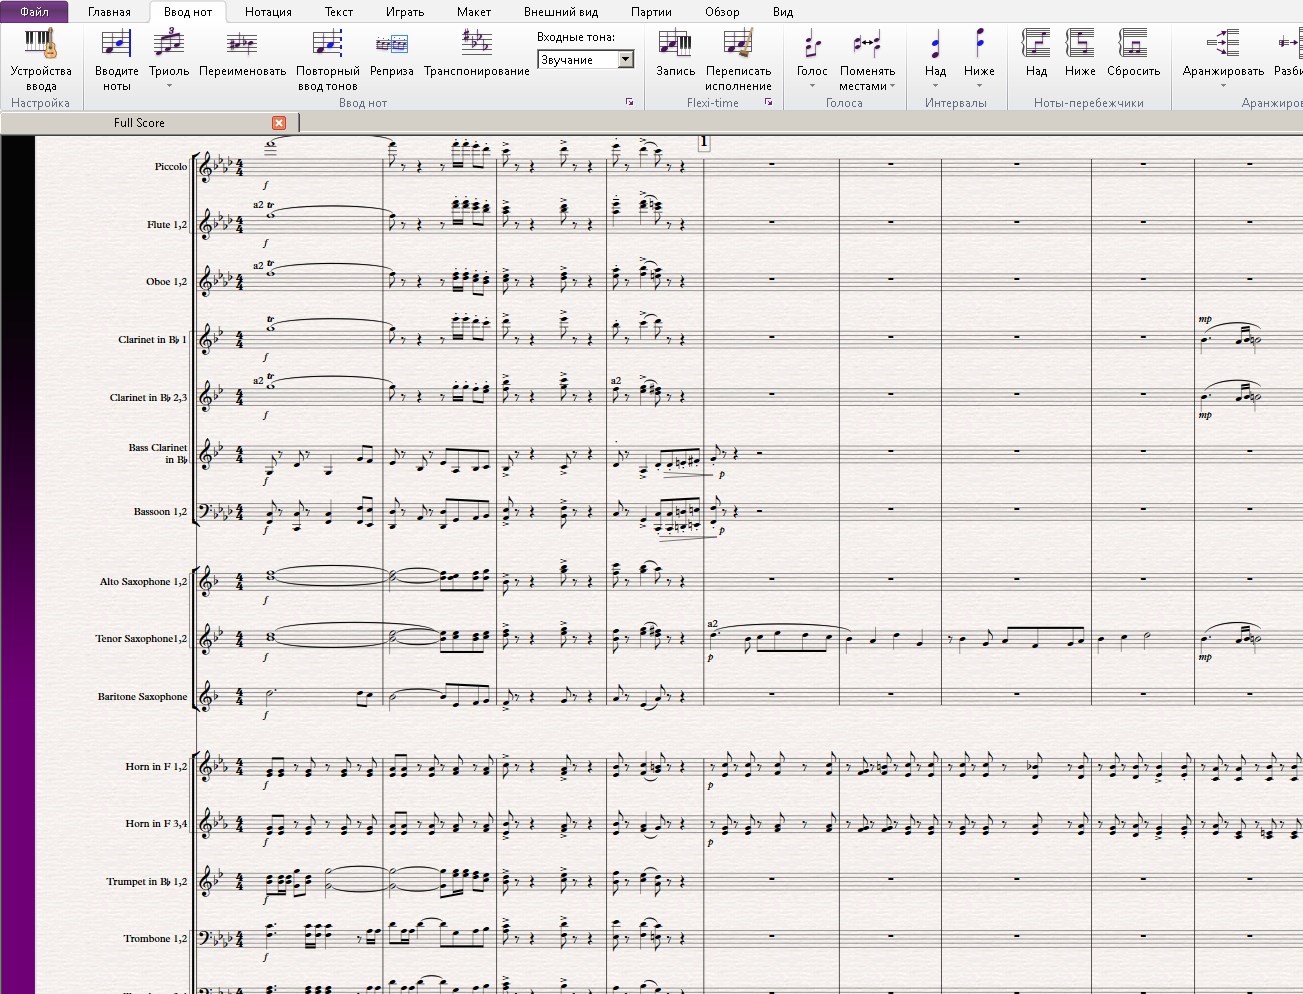1303x994 pixels.
Task: Click Clarinet in B♭ 1 staff name
Action: click(152, 340)
